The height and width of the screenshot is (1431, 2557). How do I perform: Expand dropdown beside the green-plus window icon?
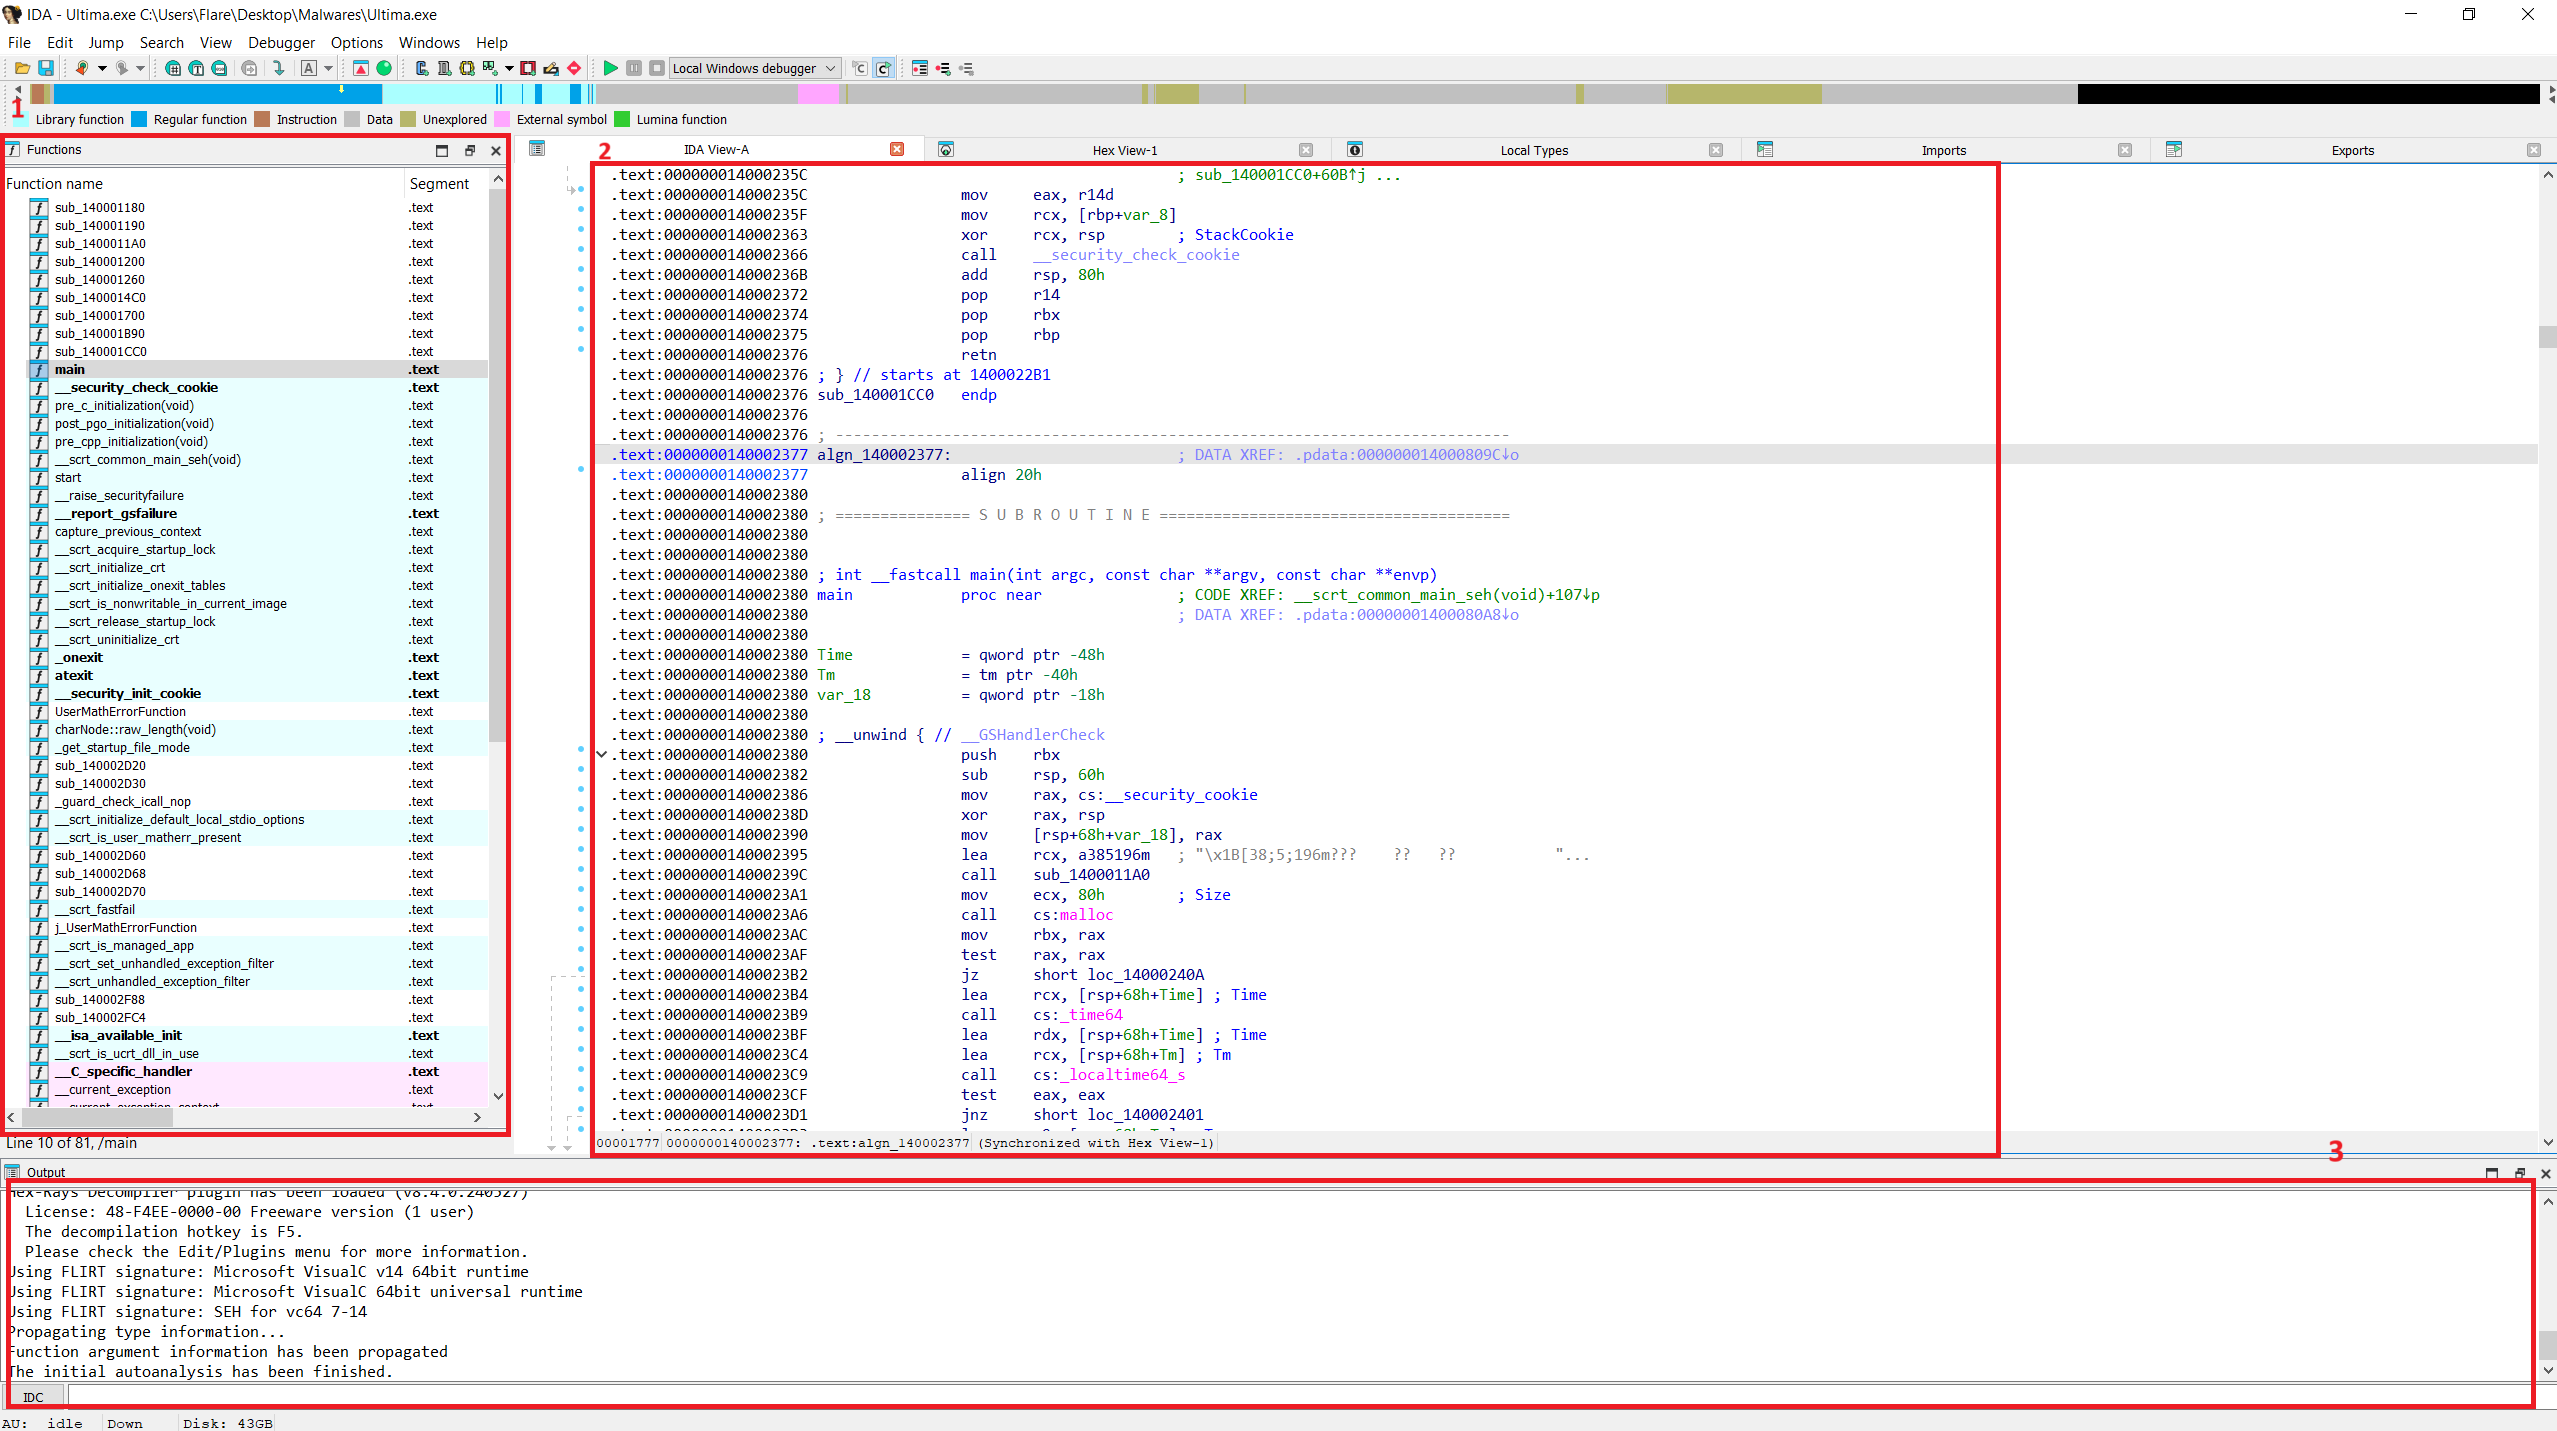pyautogui.click(x=509, y=68)
